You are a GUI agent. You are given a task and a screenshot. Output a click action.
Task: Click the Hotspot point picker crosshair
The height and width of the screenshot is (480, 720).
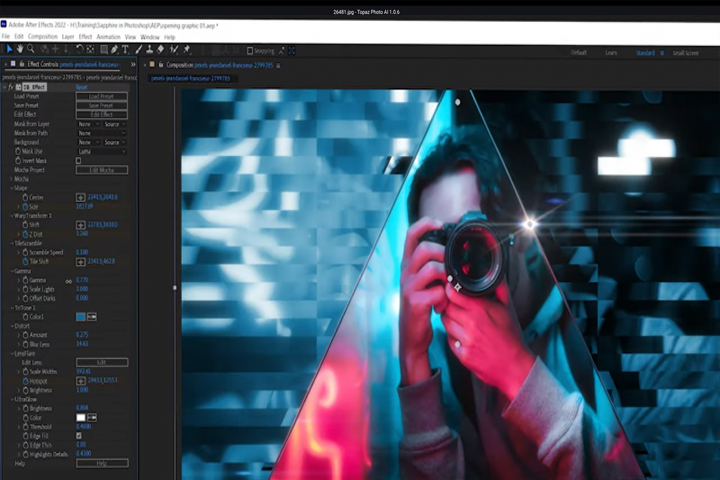pos(80,381)
